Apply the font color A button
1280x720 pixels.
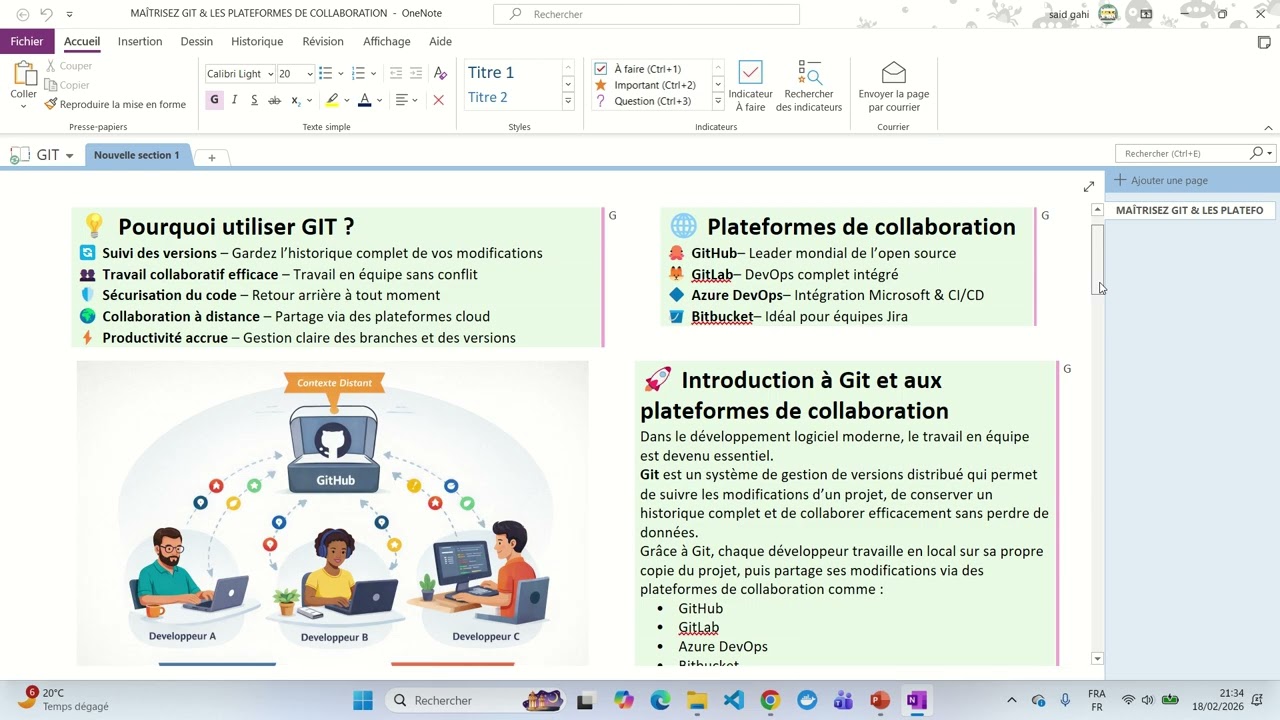tap(364, 100)
